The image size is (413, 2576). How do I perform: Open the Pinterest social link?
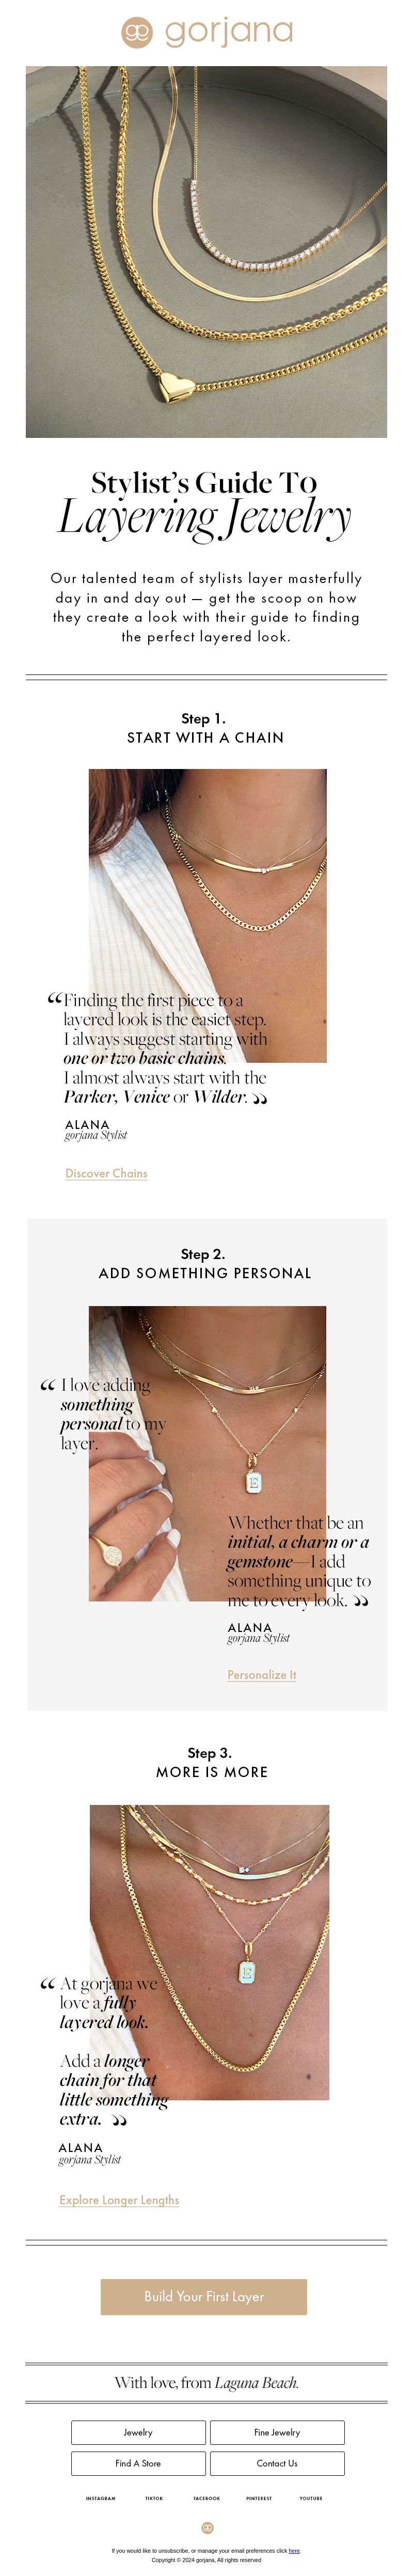pyautogui.click(x=259, y=2498)
